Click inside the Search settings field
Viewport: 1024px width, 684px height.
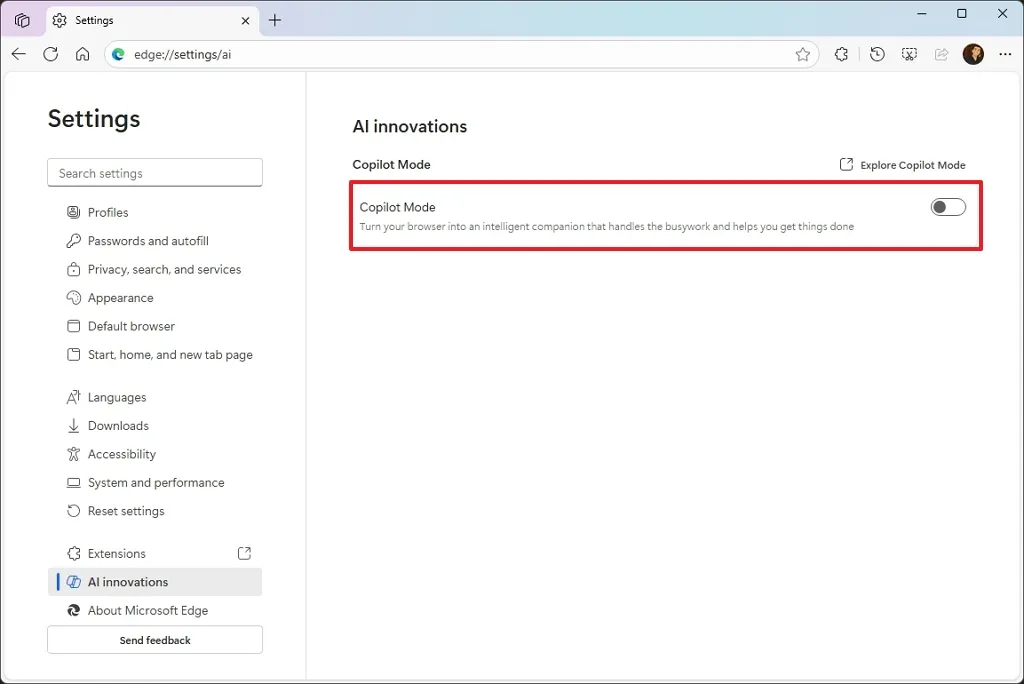(154, 172)
